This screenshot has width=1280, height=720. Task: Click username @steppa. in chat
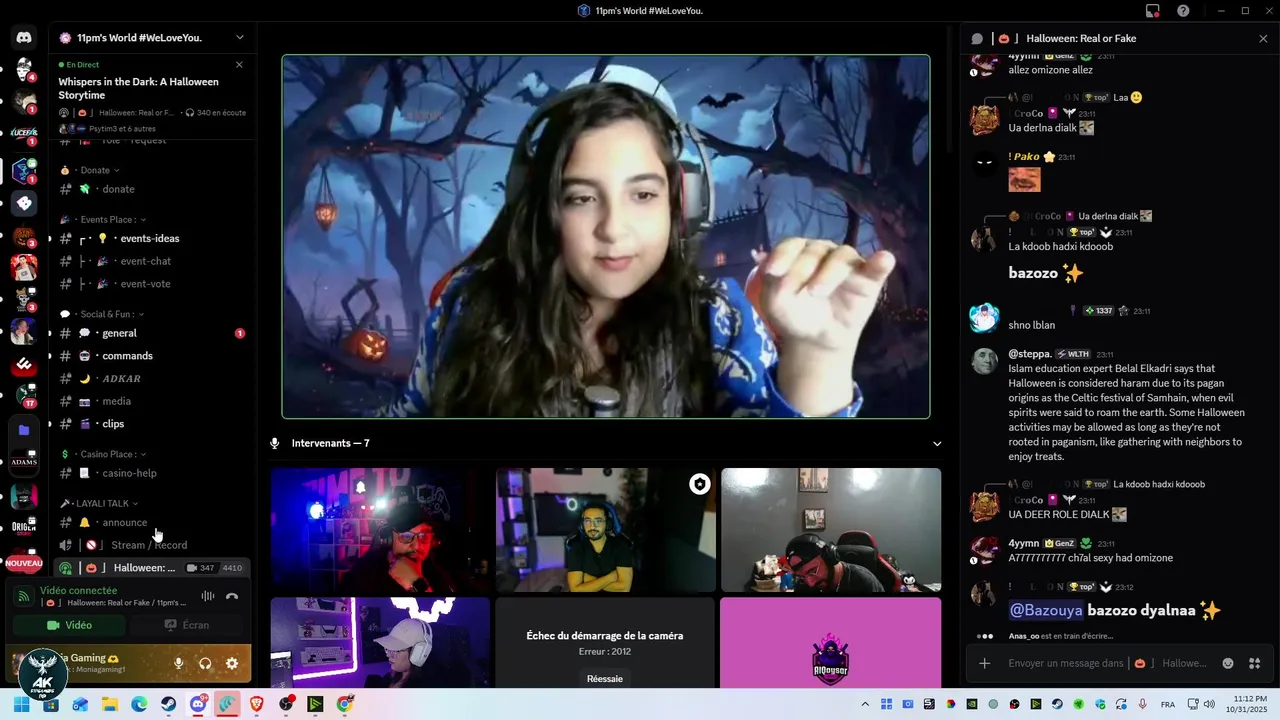[x=1029, y=354]
